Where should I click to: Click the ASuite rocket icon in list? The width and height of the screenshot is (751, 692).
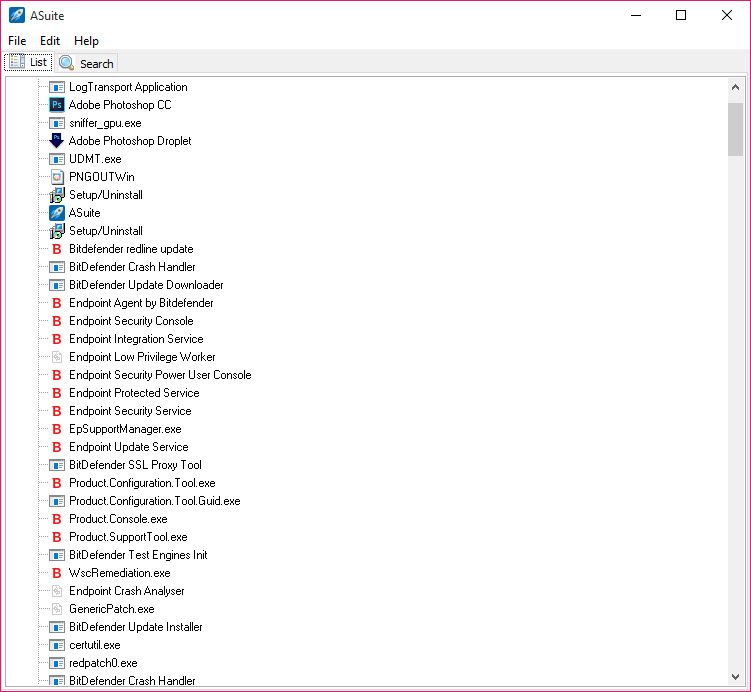pos(57,213)
